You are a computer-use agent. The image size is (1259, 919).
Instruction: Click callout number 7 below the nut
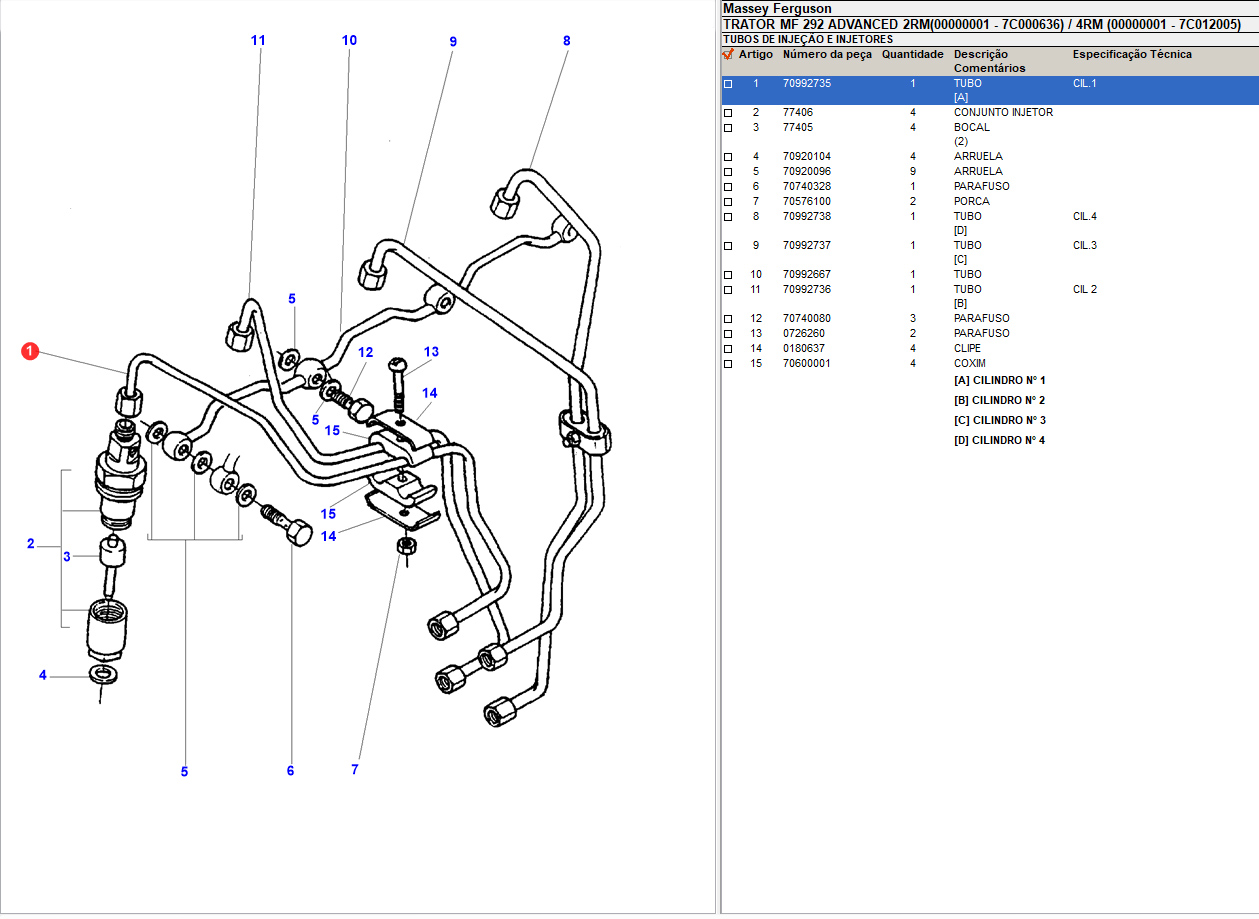(x=354, y=770)
